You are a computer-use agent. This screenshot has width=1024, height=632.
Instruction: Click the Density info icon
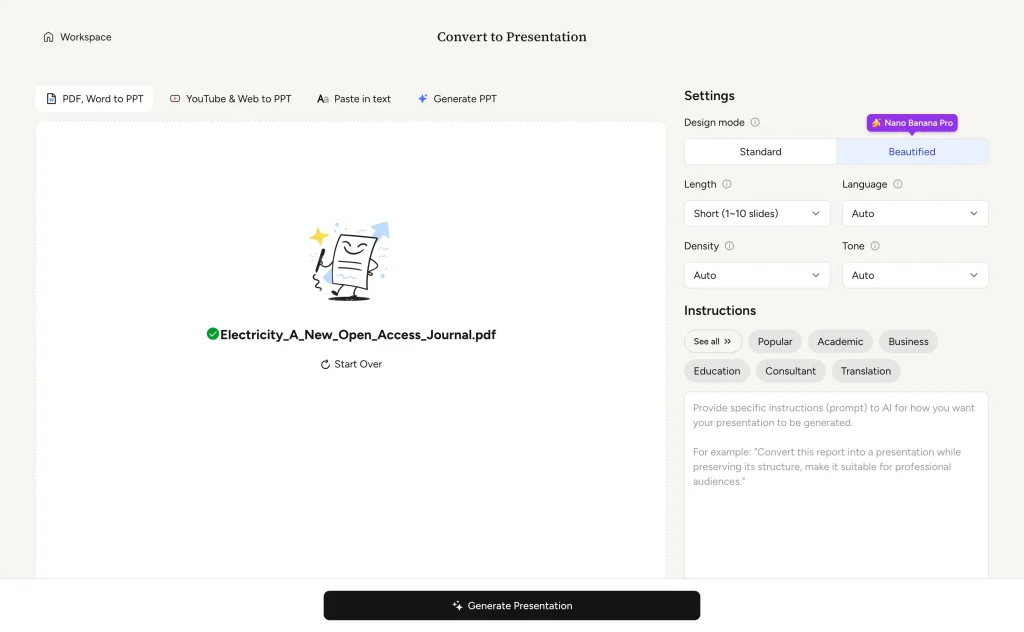(x=729, y=246)
